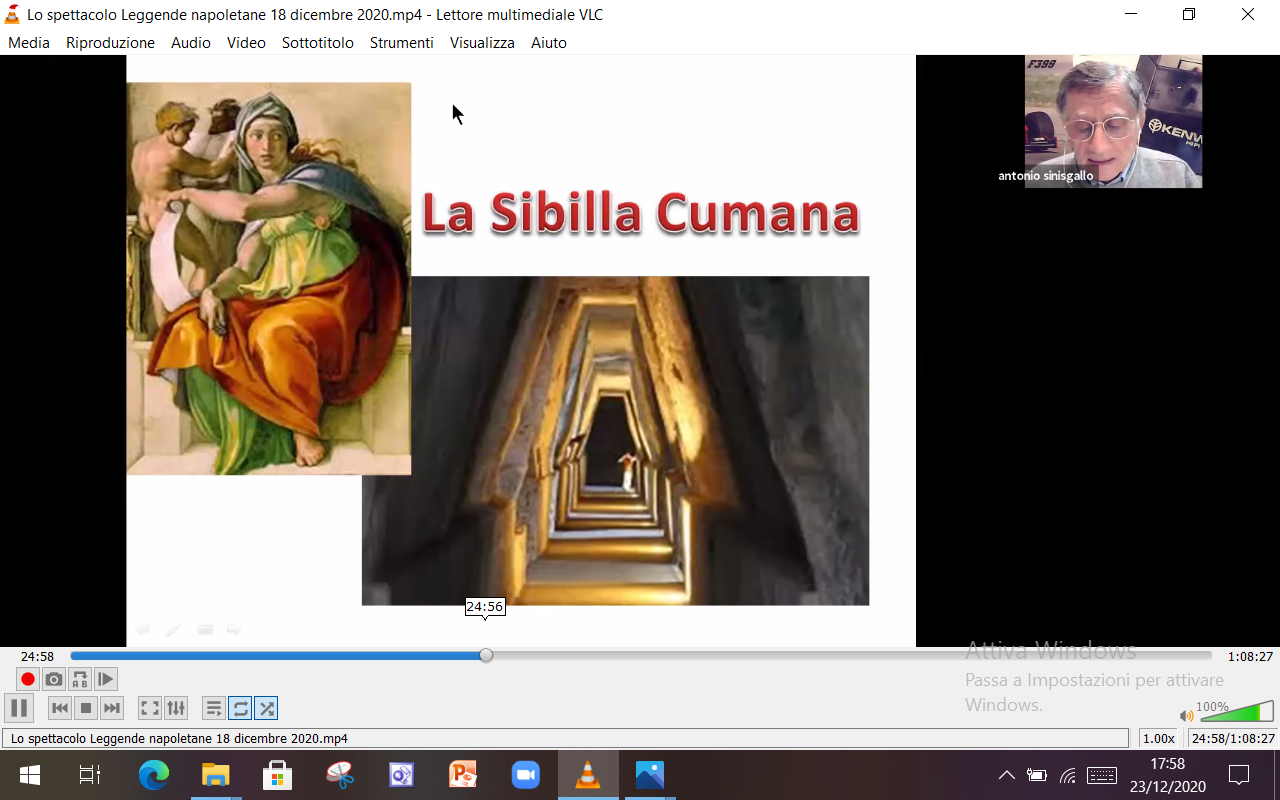Pause the video playback

[x=18, y=708]
